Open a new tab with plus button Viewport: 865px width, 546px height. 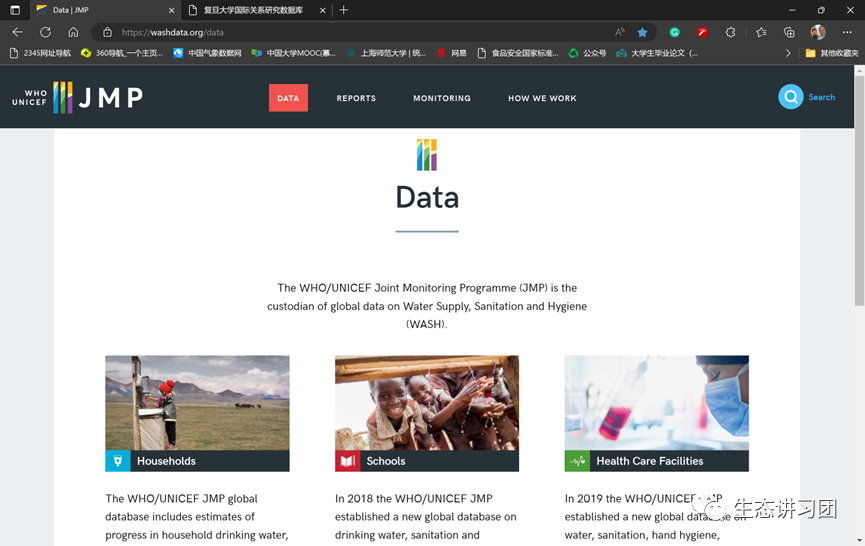click(x=344, y=10)
